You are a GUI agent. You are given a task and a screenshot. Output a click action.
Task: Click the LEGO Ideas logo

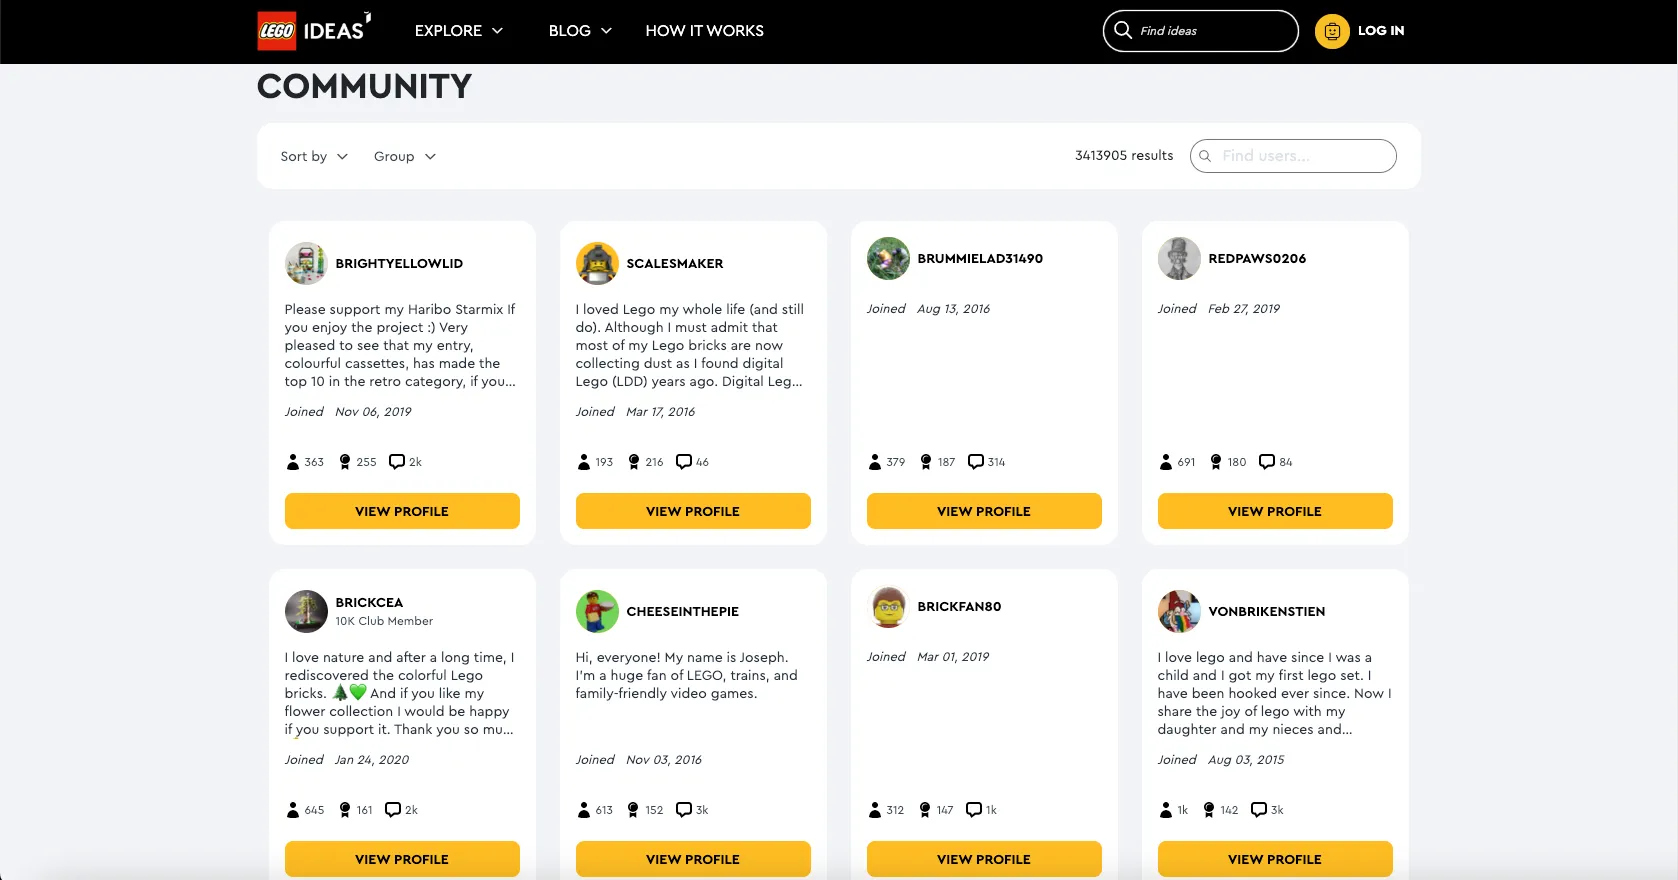tap(313, 31)
